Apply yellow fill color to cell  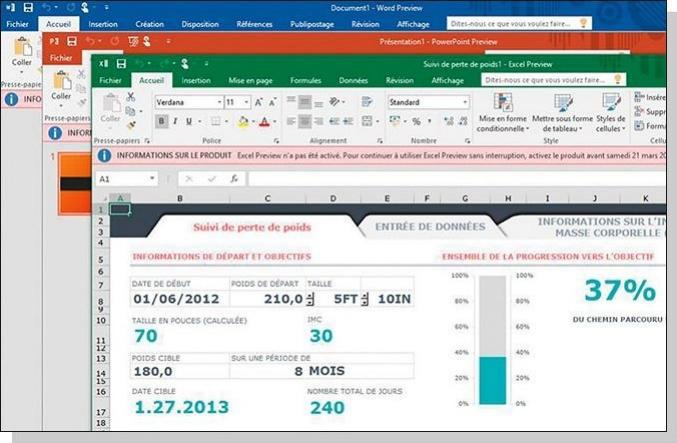[x=243, y=122]
